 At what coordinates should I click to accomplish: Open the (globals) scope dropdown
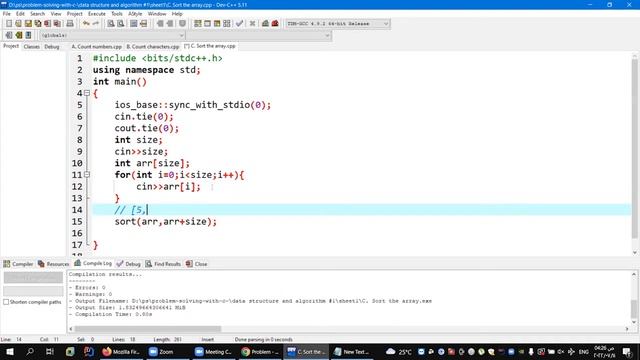pyautogui.click(x=112, y=36)
